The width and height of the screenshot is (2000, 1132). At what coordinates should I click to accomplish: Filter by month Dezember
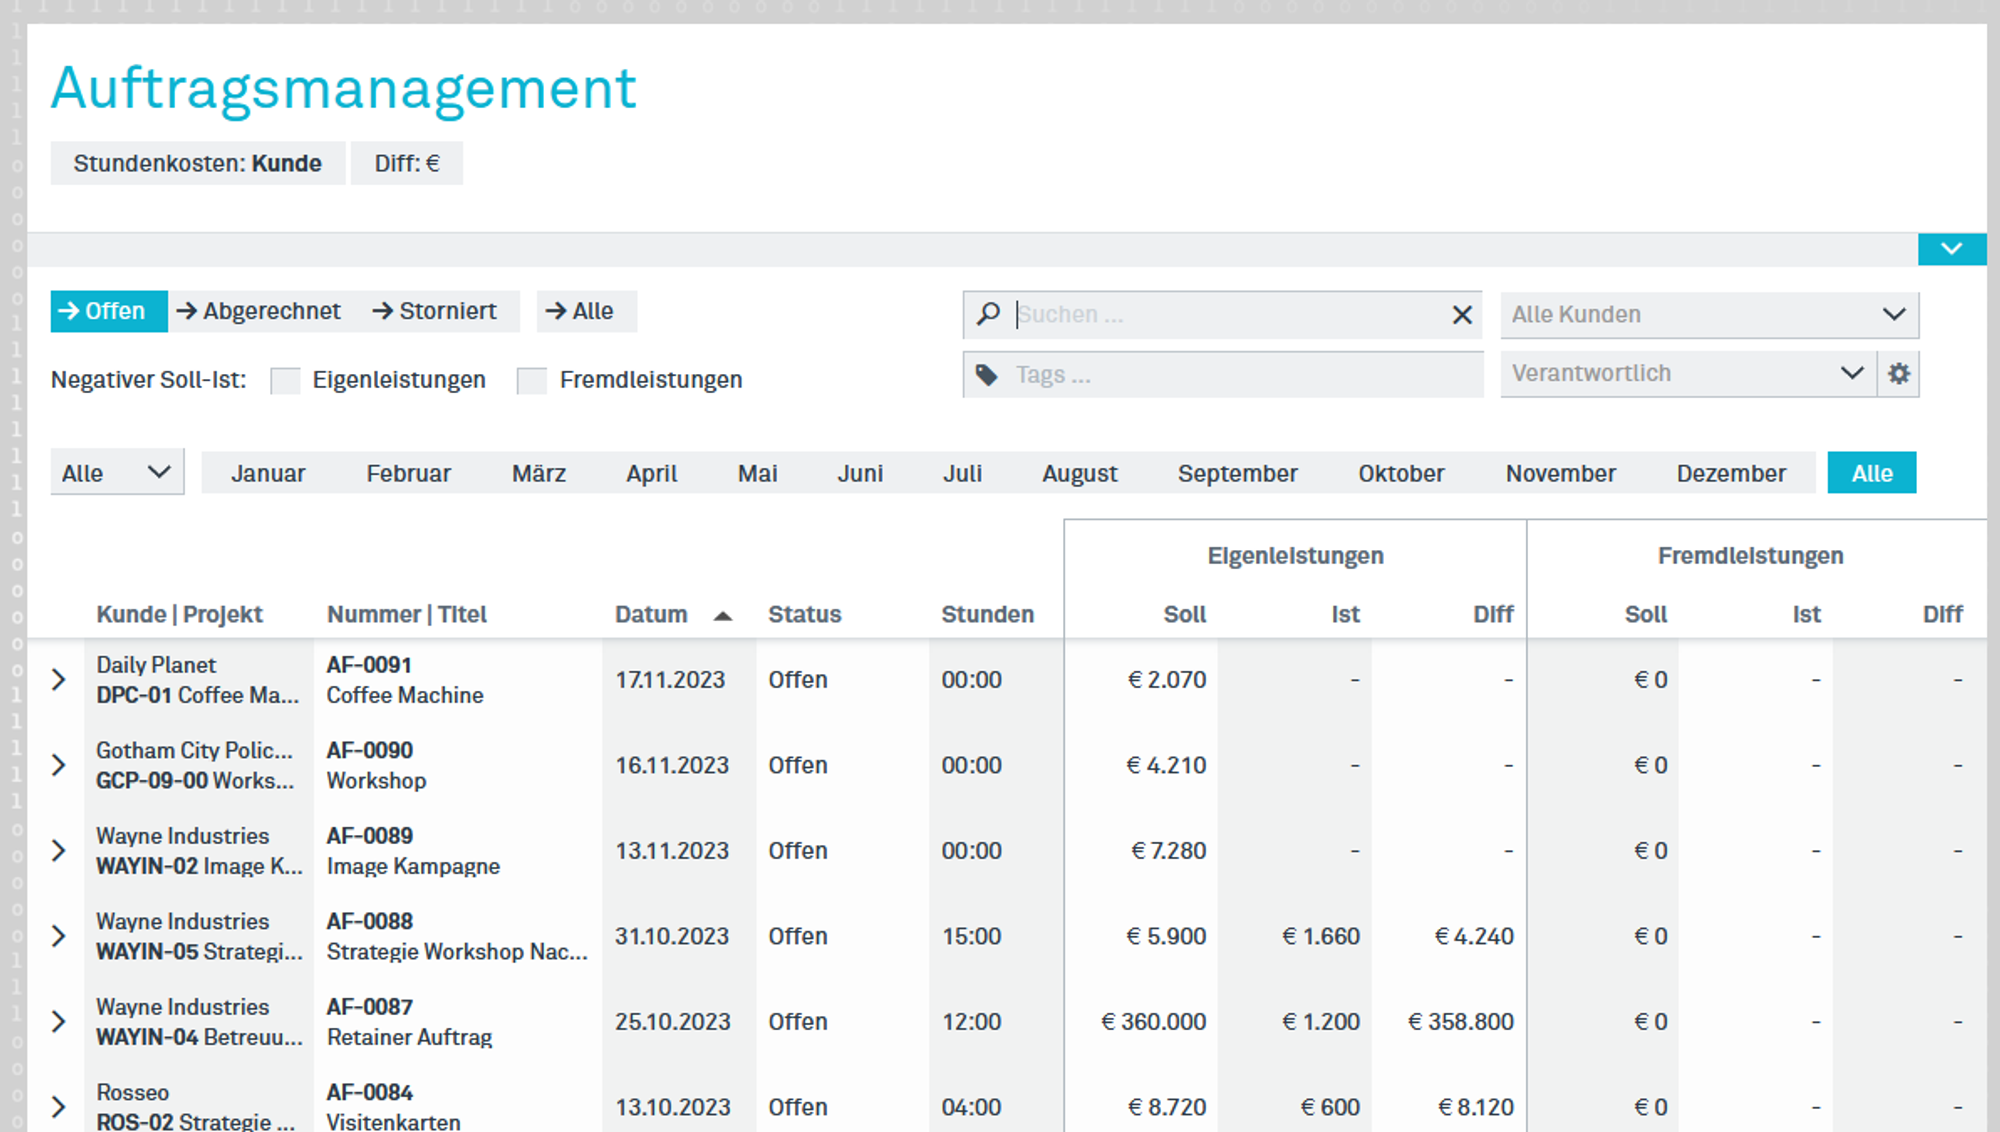(1731, 473)
